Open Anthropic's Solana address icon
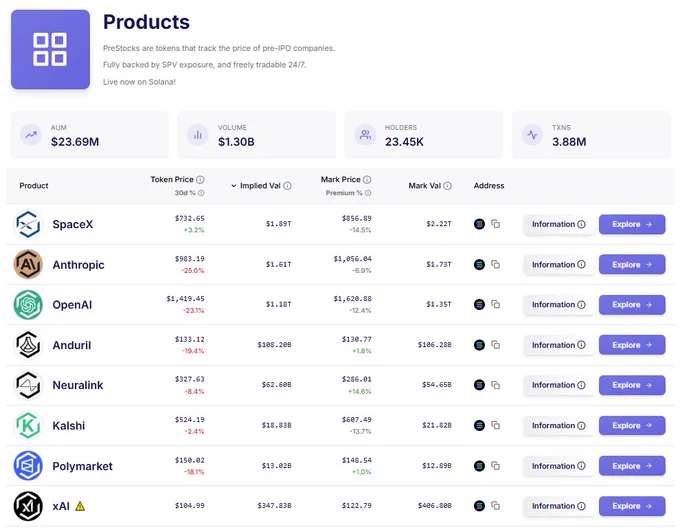This screenshot has width=680, height=532. [x=479, y=264]
